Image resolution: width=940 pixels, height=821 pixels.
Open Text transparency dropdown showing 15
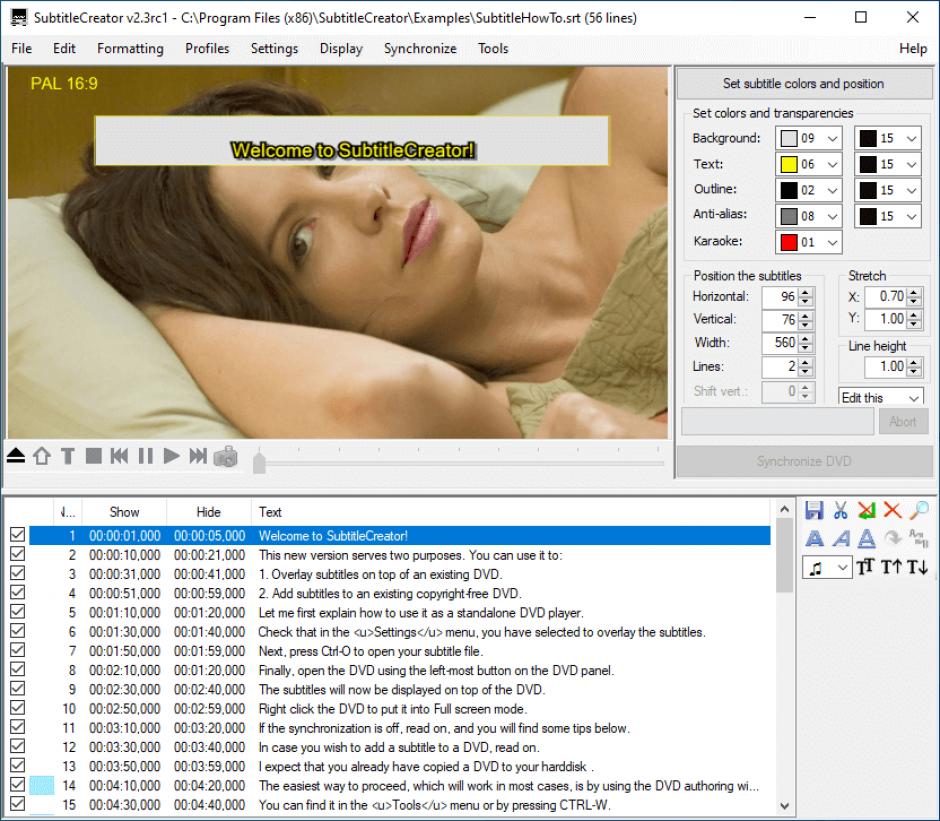[888, 164]
